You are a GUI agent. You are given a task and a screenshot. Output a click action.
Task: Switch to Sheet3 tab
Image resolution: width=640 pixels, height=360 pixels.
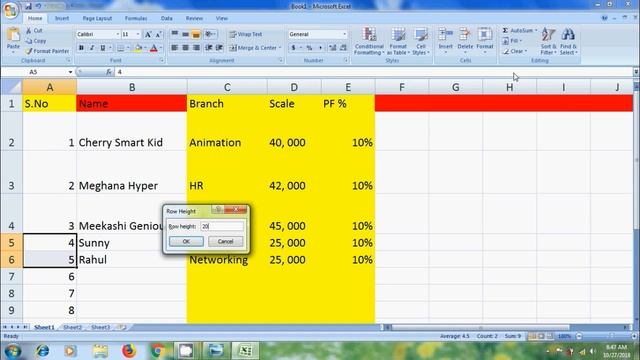[100, 327]
